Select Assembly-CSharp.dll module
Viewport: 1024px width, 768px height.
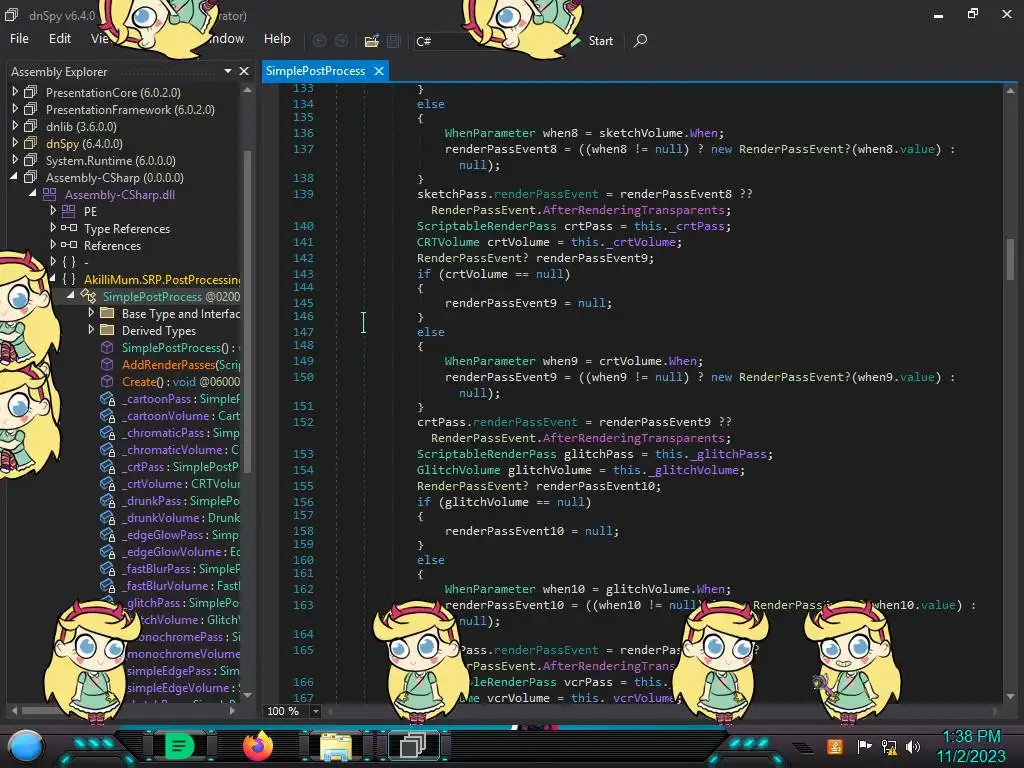(120, 195)
